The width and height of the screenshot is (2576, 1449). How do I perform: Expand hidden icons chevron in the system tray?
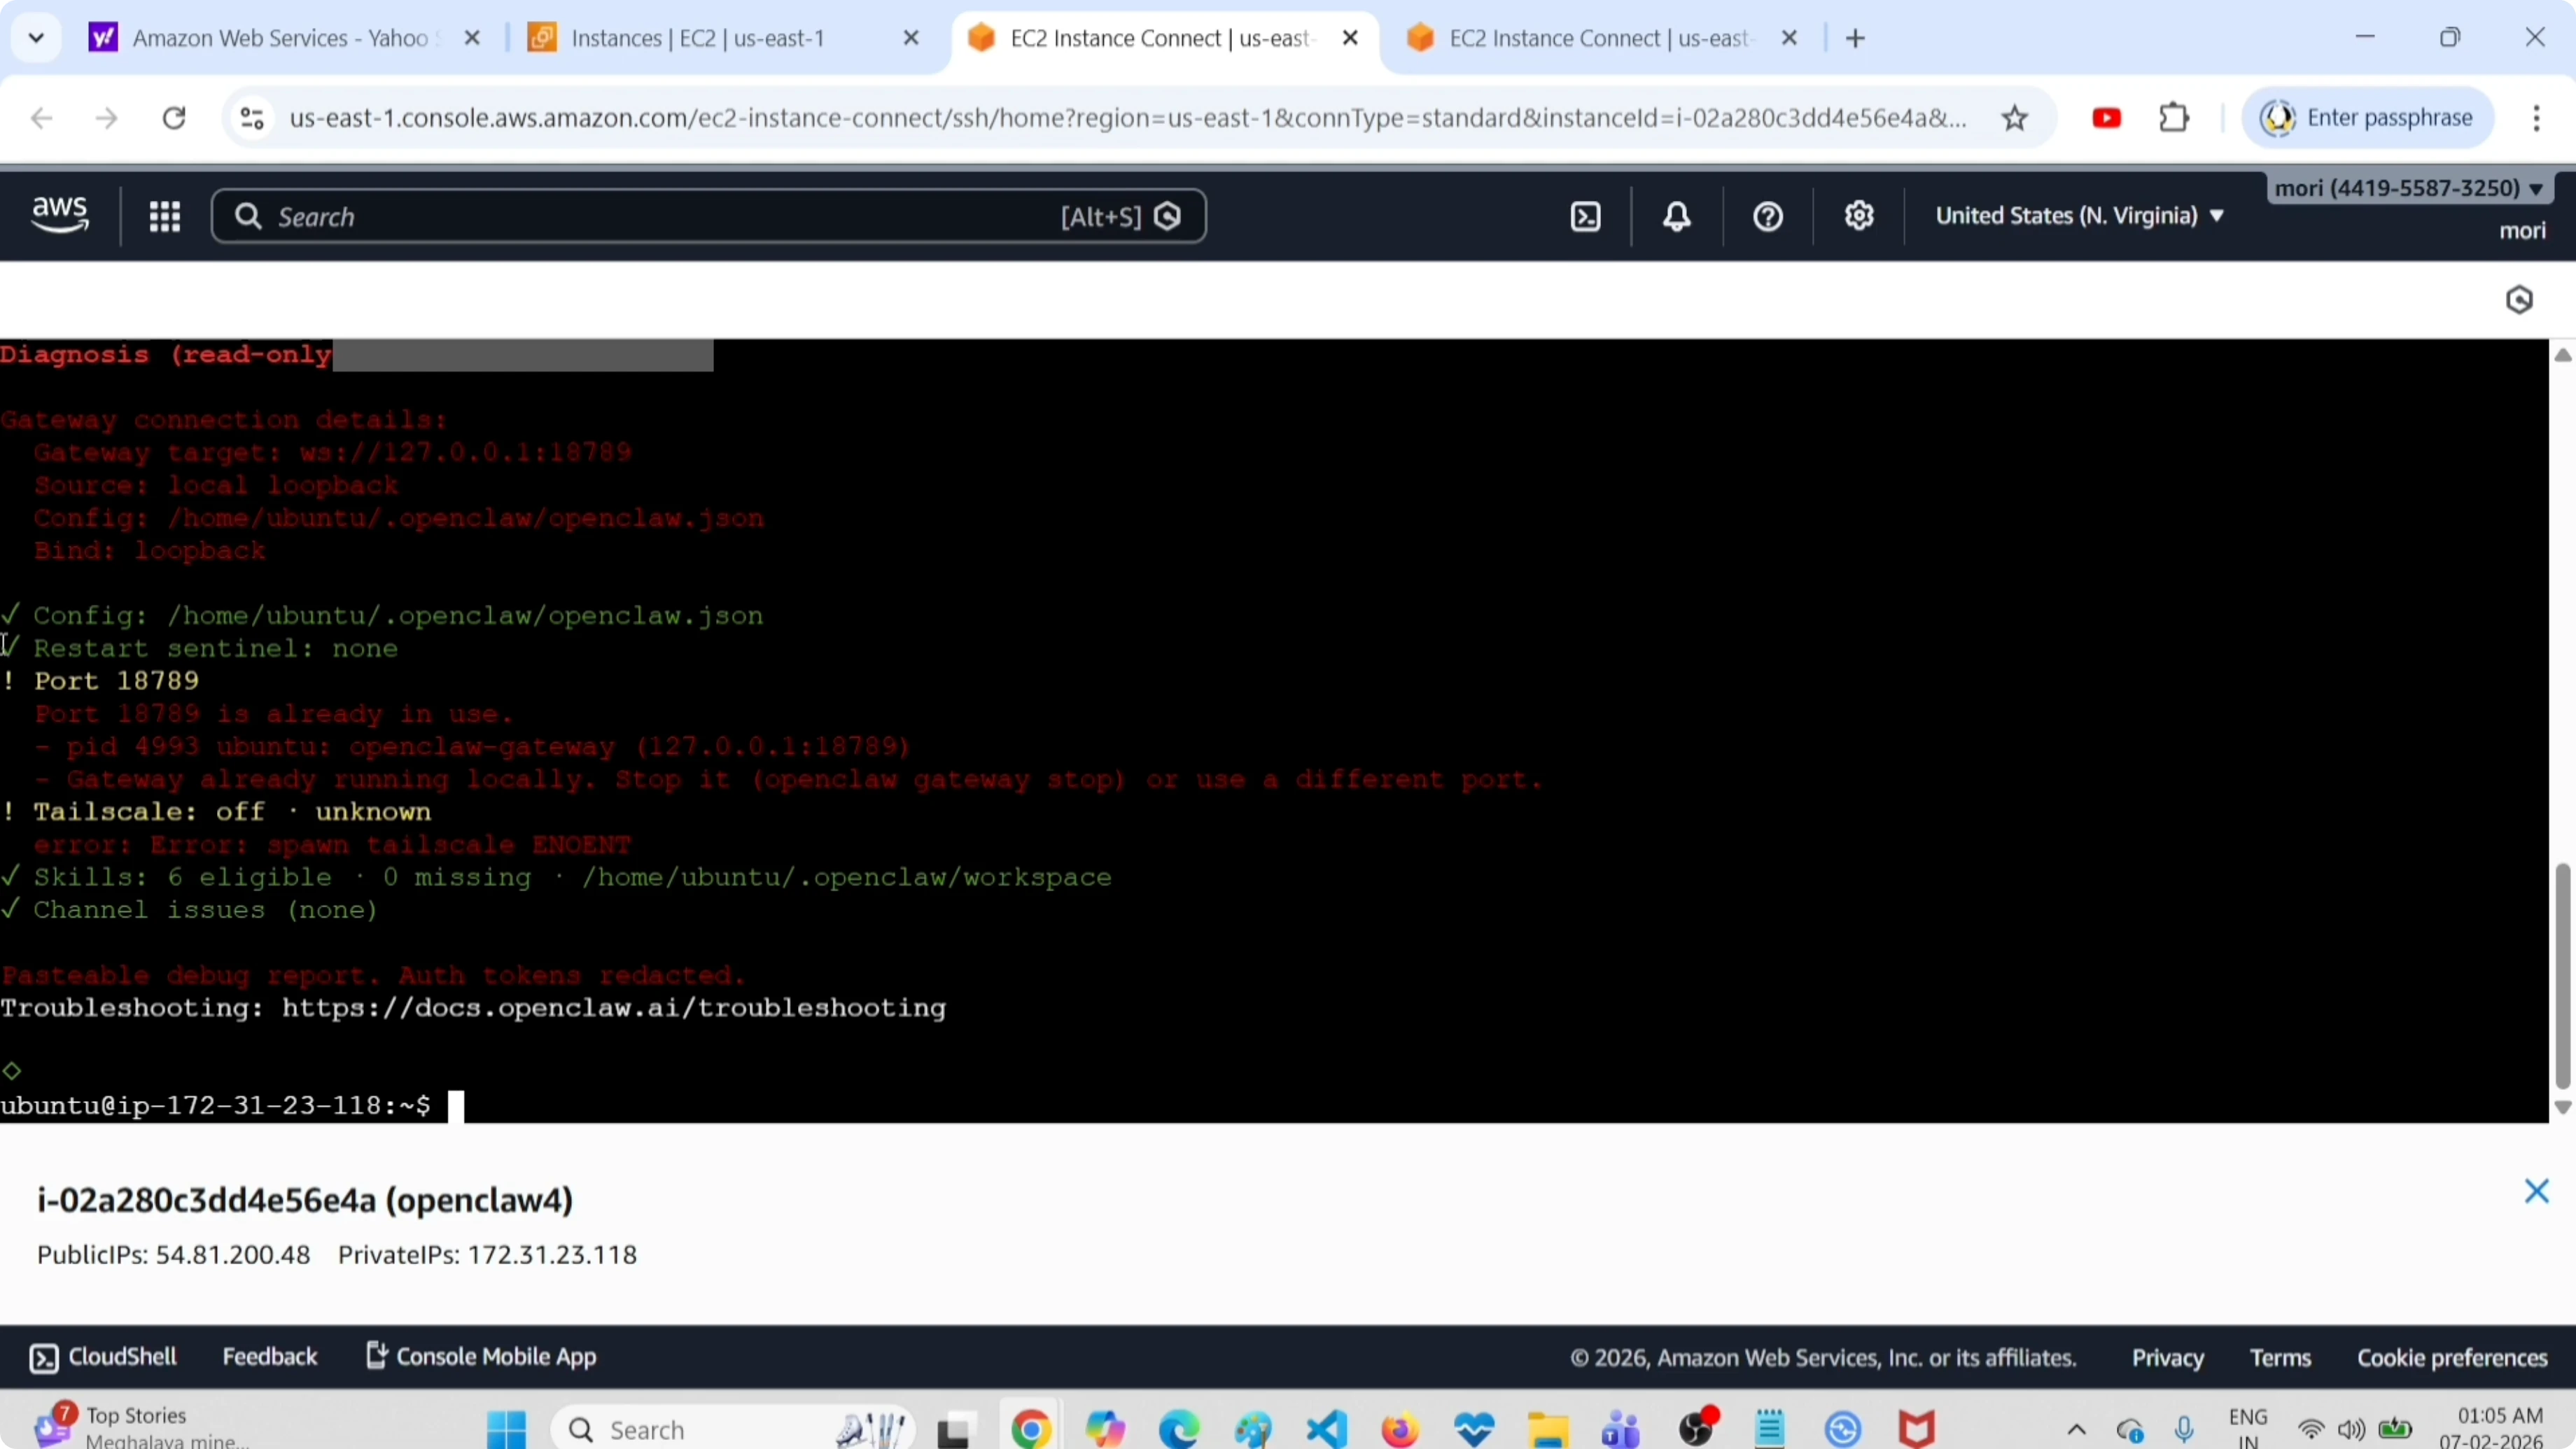[x=2076, y=1429]
